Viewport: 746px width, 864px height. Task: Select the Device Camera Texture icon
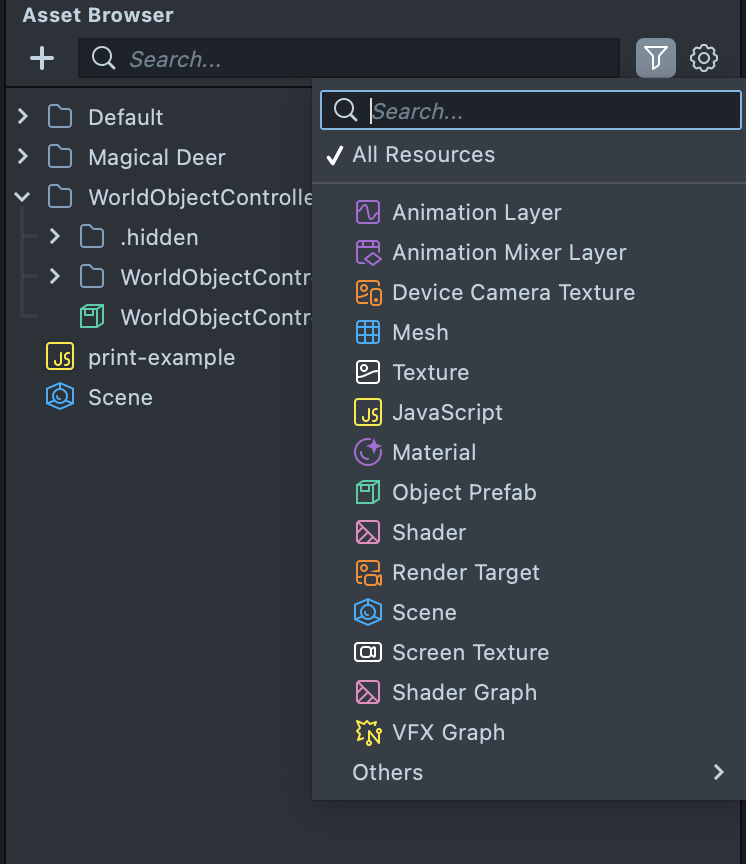coord(368,293)
